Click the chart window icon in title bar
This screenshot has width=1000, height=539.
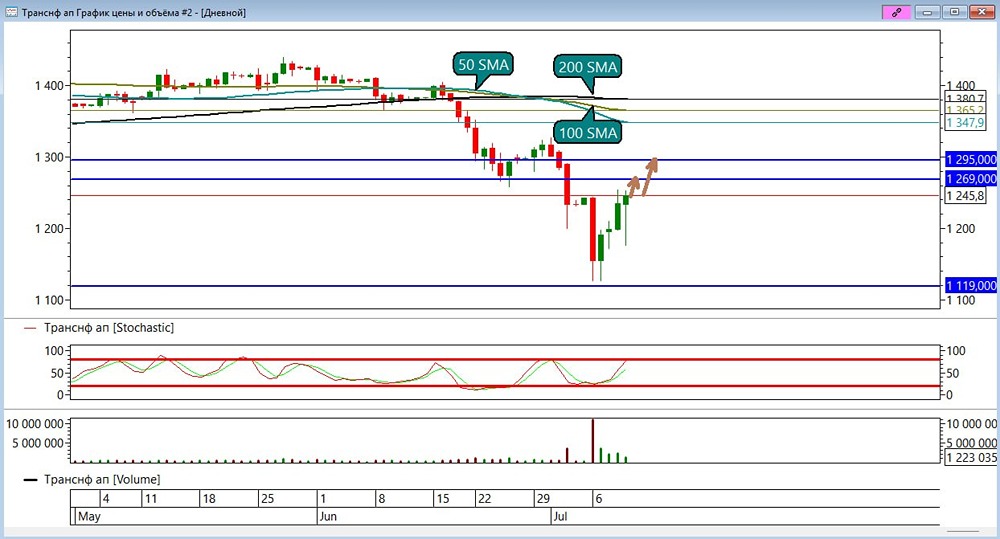(x=11, y=12)
